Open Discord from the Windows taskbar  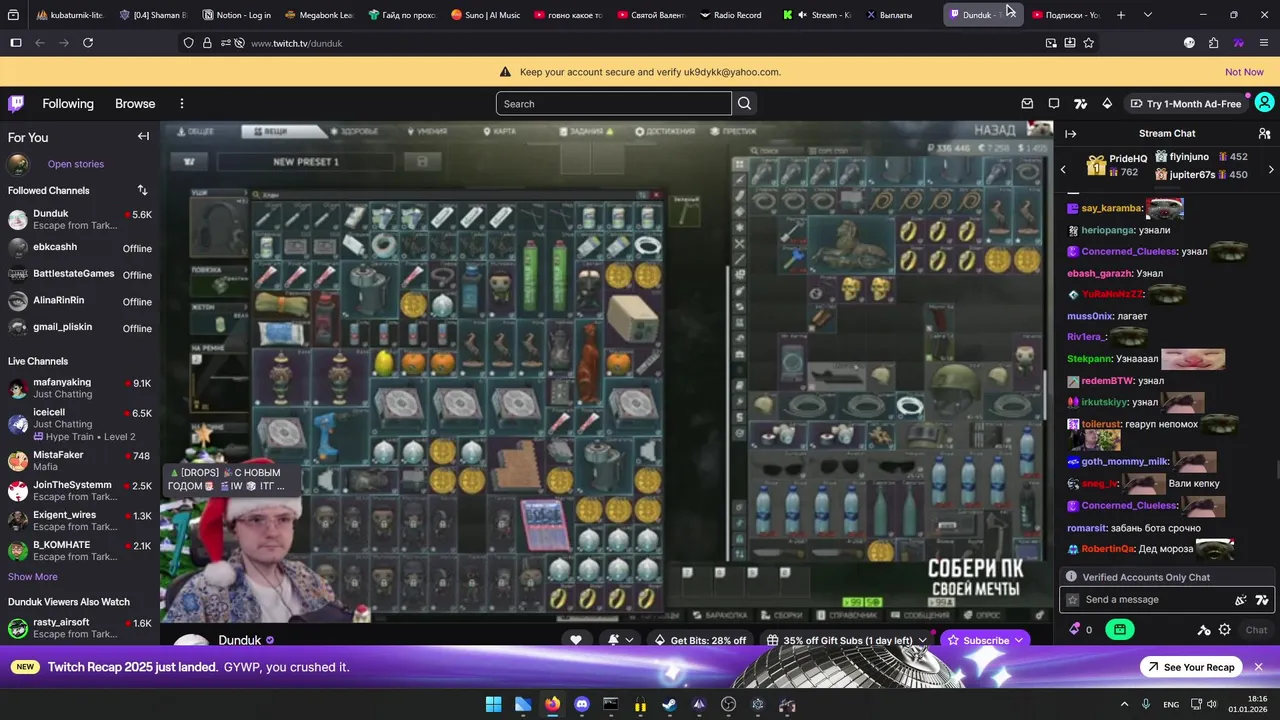(x=582, y=705)
